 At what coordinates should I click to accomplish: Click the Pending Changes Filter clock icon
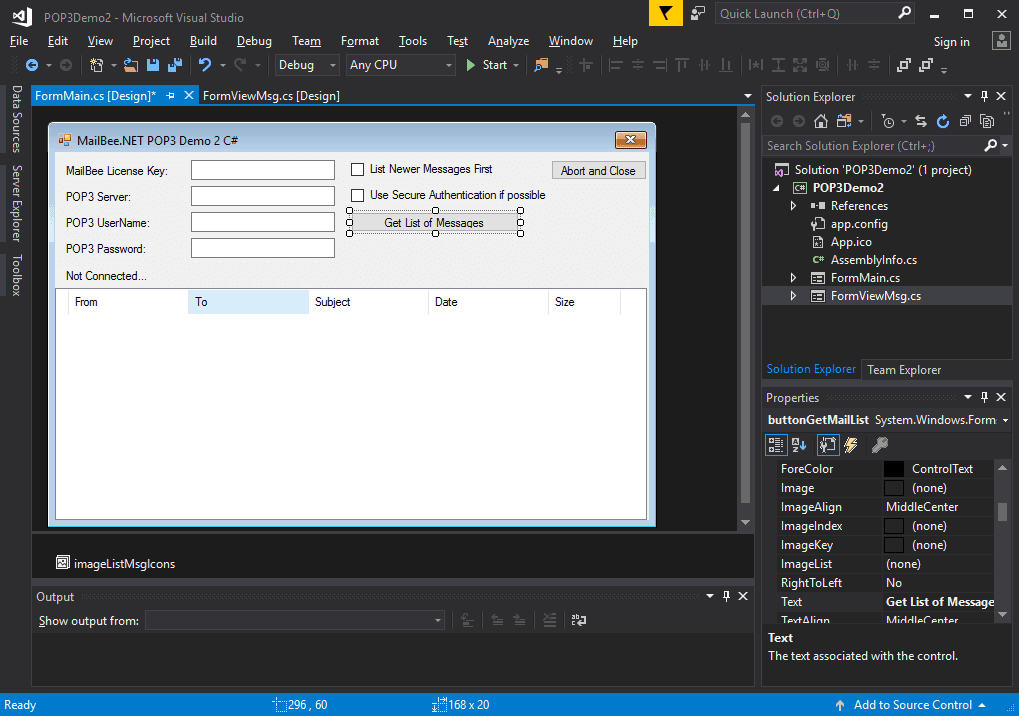pos(888,121)
